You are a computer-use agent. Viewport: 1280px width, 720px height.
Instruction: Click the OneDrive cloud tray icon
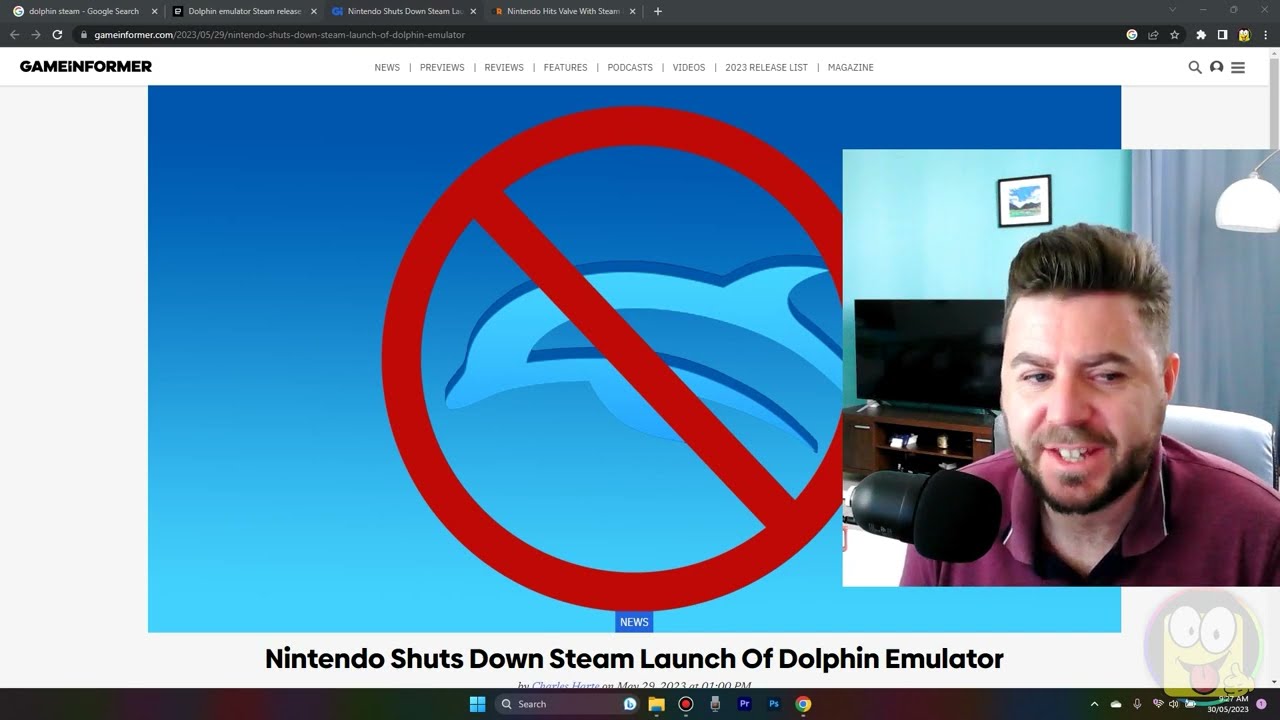pyautogui.click(x=1116, y=704)
